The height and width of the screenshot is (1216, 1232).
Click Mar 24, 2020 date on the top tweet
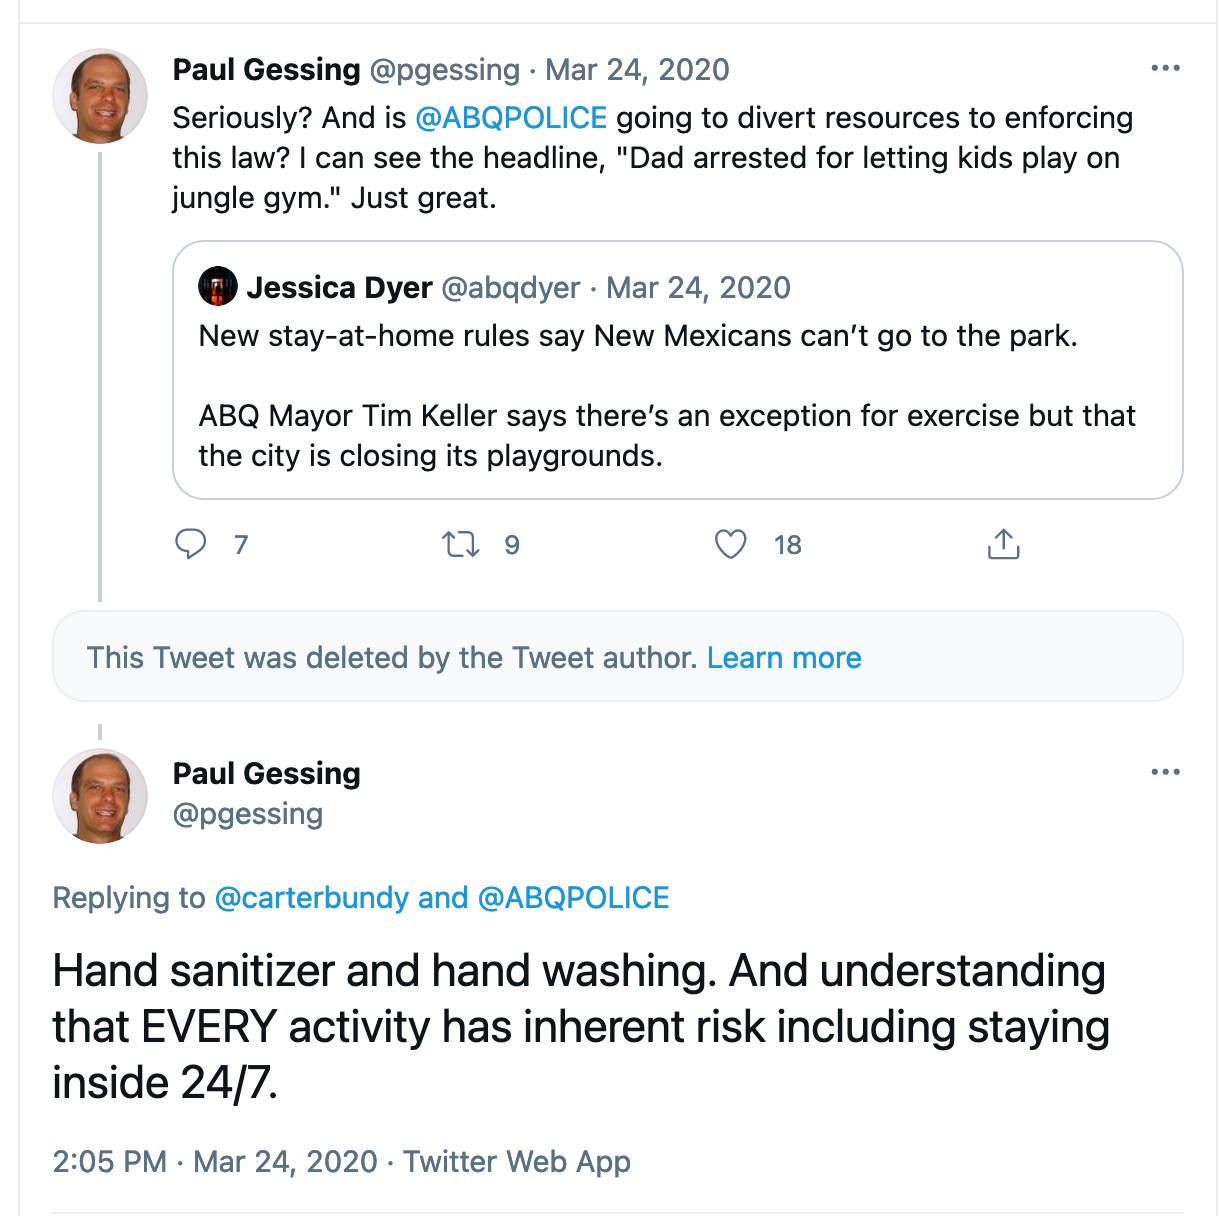tap(637, 70)
